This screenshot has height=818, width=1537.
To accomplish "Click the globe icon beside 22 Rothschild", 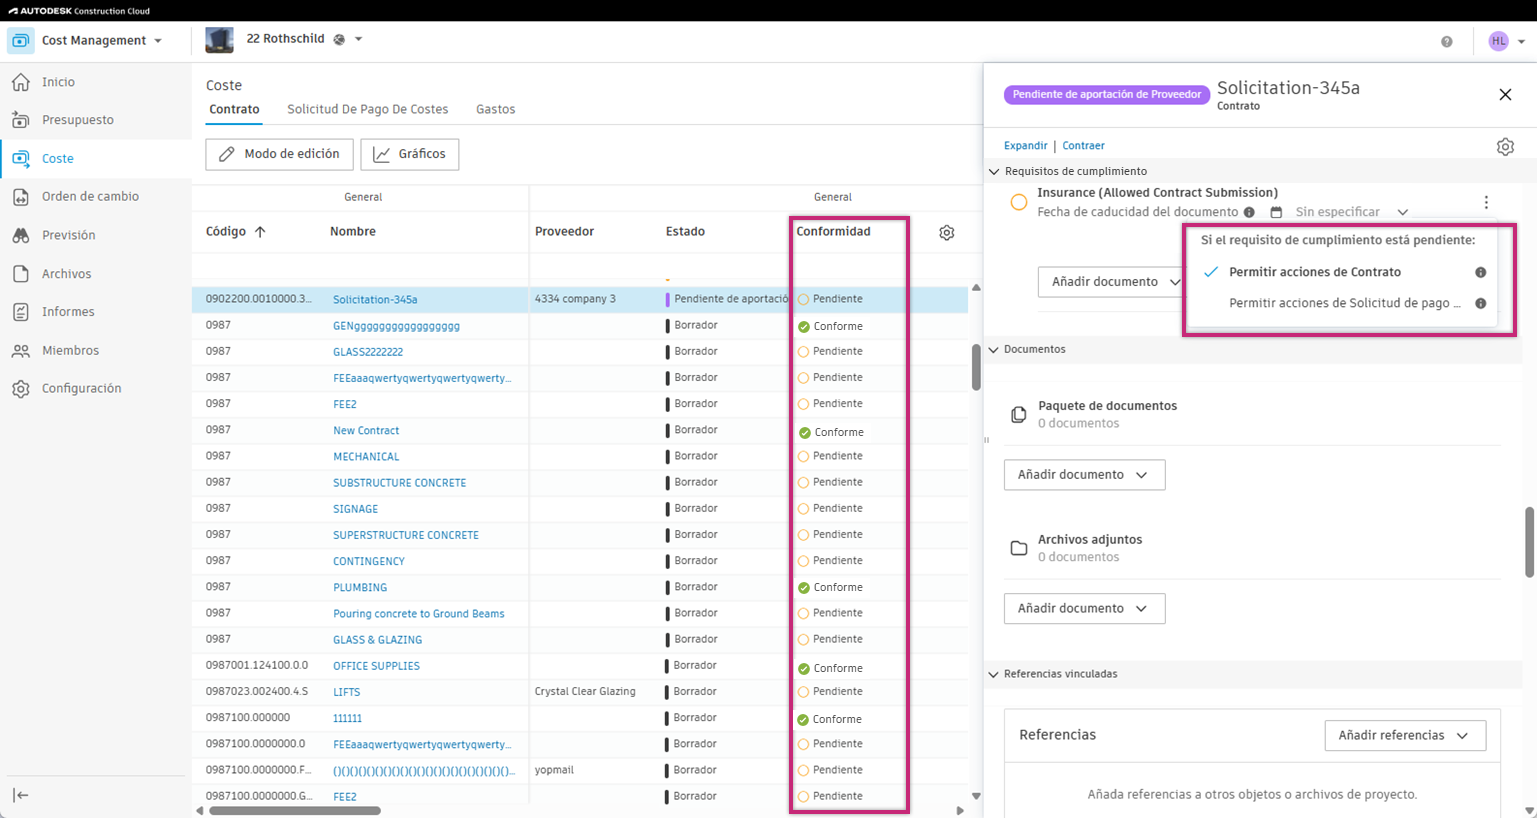I will [339, 40].
